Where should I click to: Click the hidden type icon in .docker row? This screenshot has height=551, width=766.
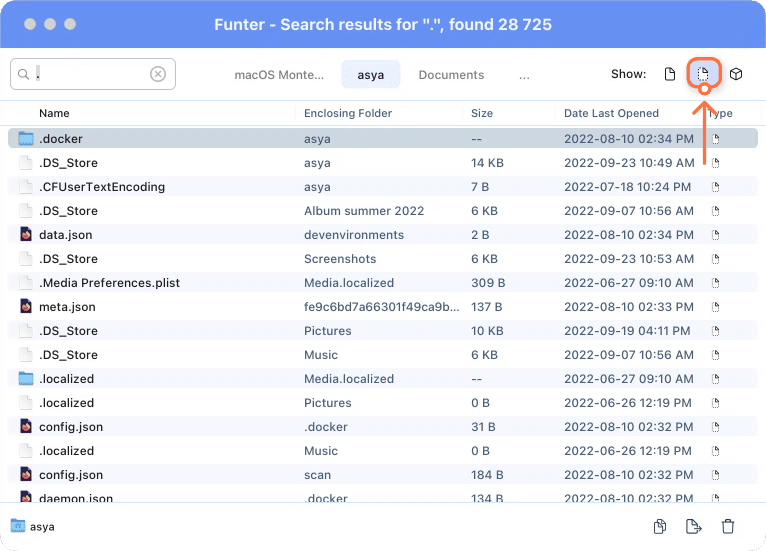click(716, 139)
